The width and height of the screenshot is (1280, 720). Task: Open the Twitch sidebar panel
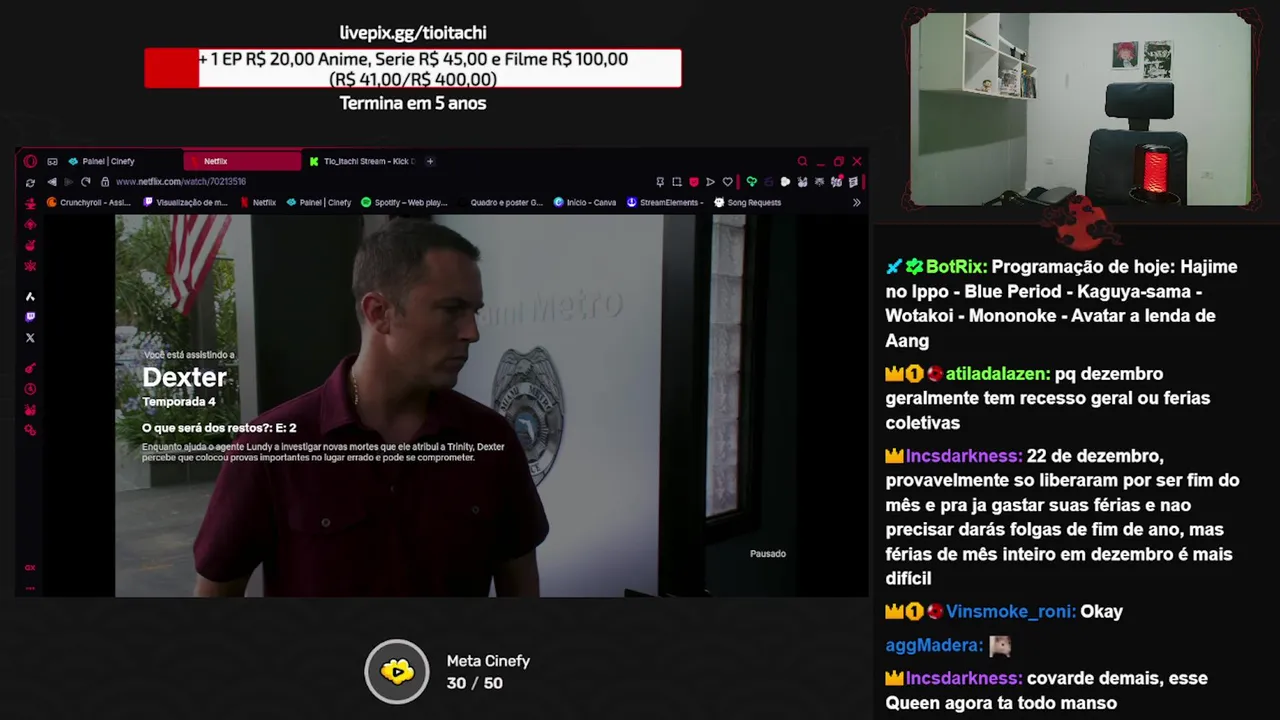[x=30, y=317]
